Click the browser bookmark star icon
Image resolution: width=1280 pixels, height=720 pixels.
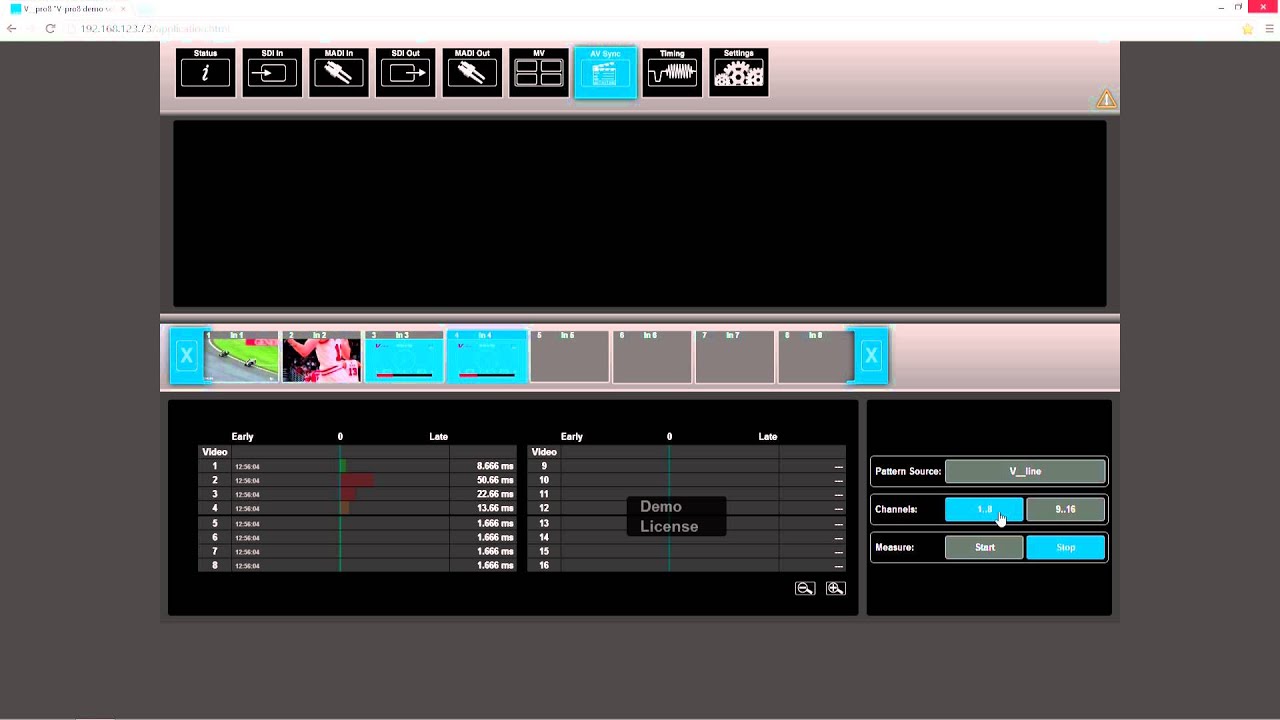pos(1247,29)
